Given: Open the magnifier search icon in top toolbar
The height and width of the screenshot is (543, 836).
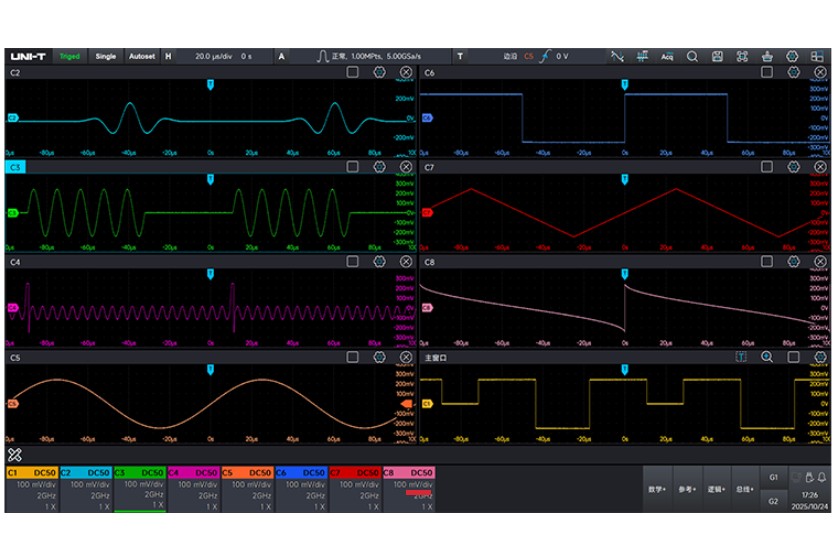Looking at the screenshot, I should tap(692, 57).
